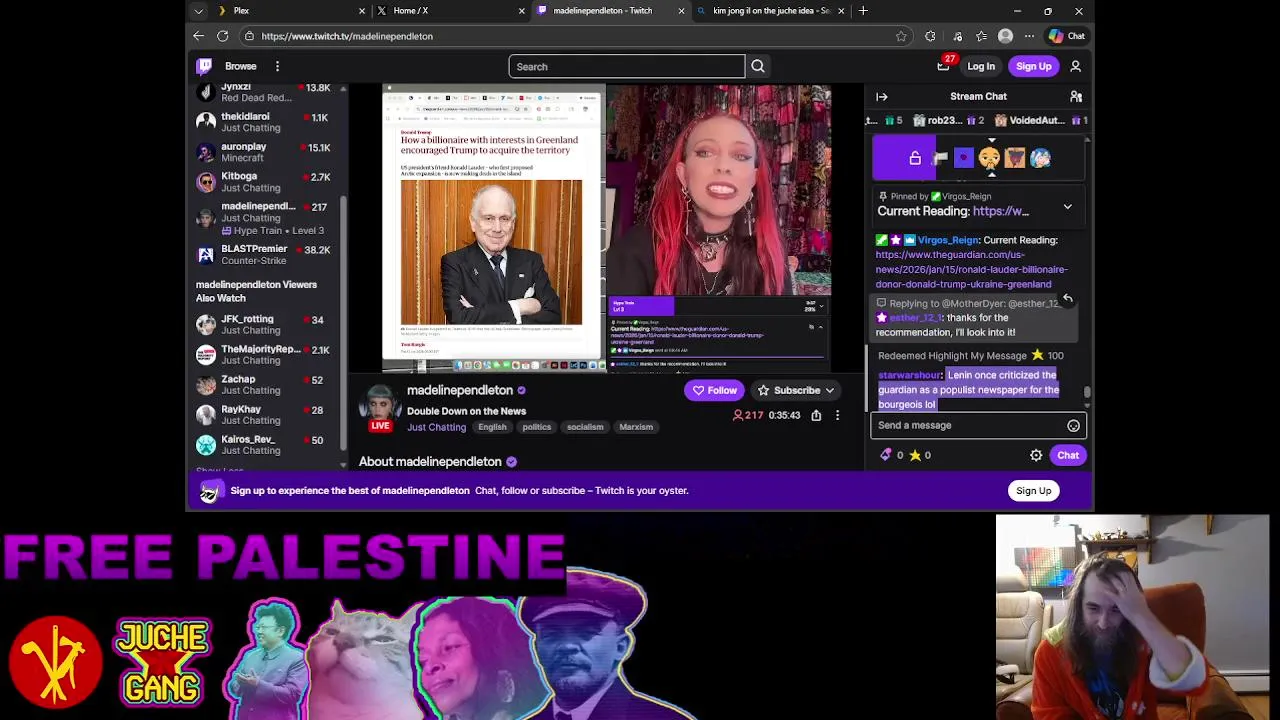Select the socialism tag
The image size is (1280, 720).
(585, 427)
